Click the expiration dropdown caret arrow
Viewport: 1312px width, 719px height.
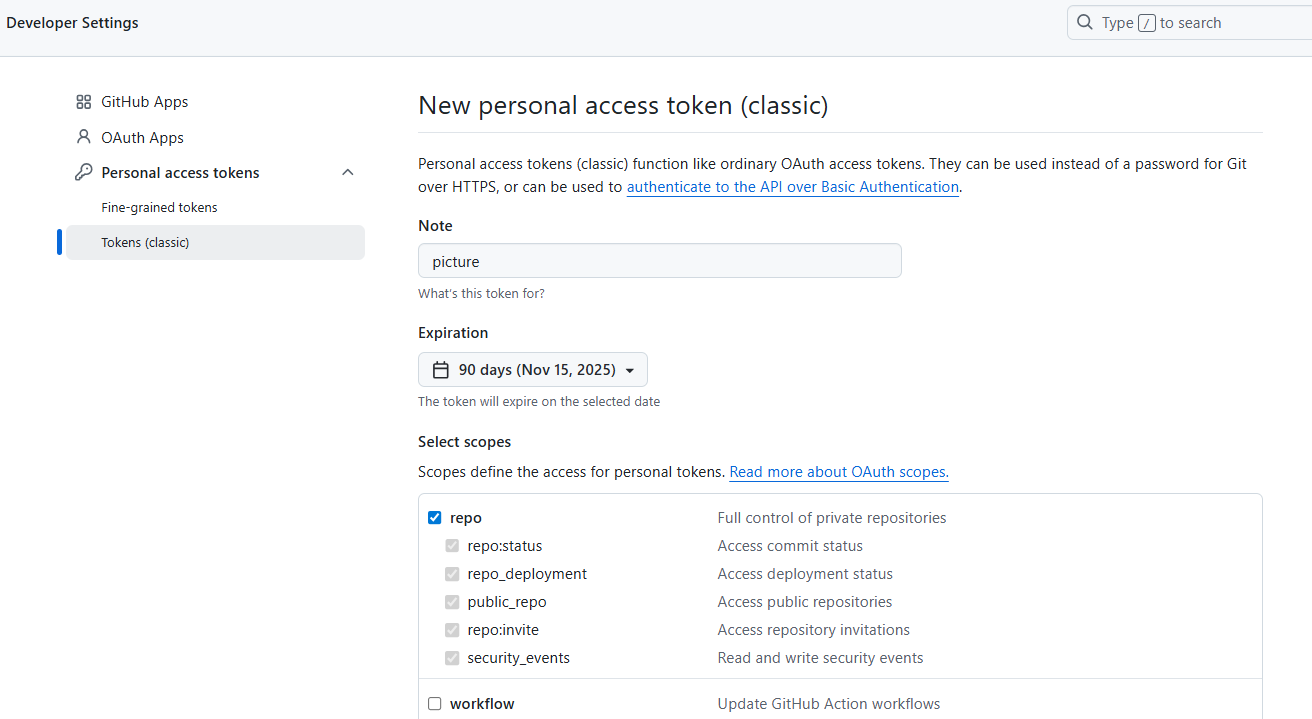[x=630, y=371]
